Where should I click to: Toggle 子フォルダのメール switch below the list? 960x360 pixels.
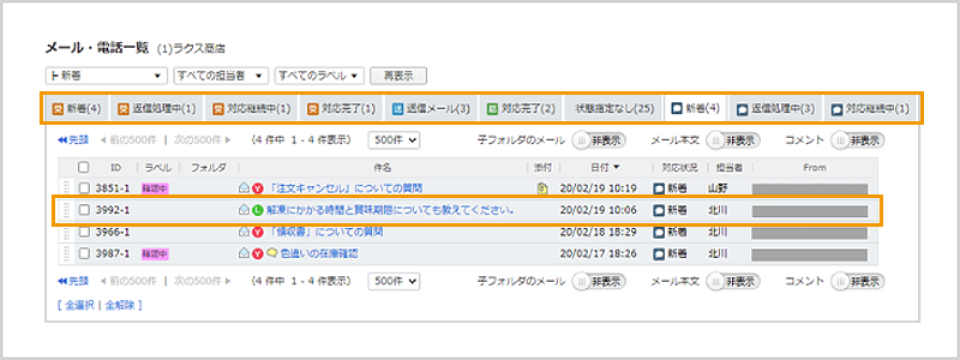point(598,281)
